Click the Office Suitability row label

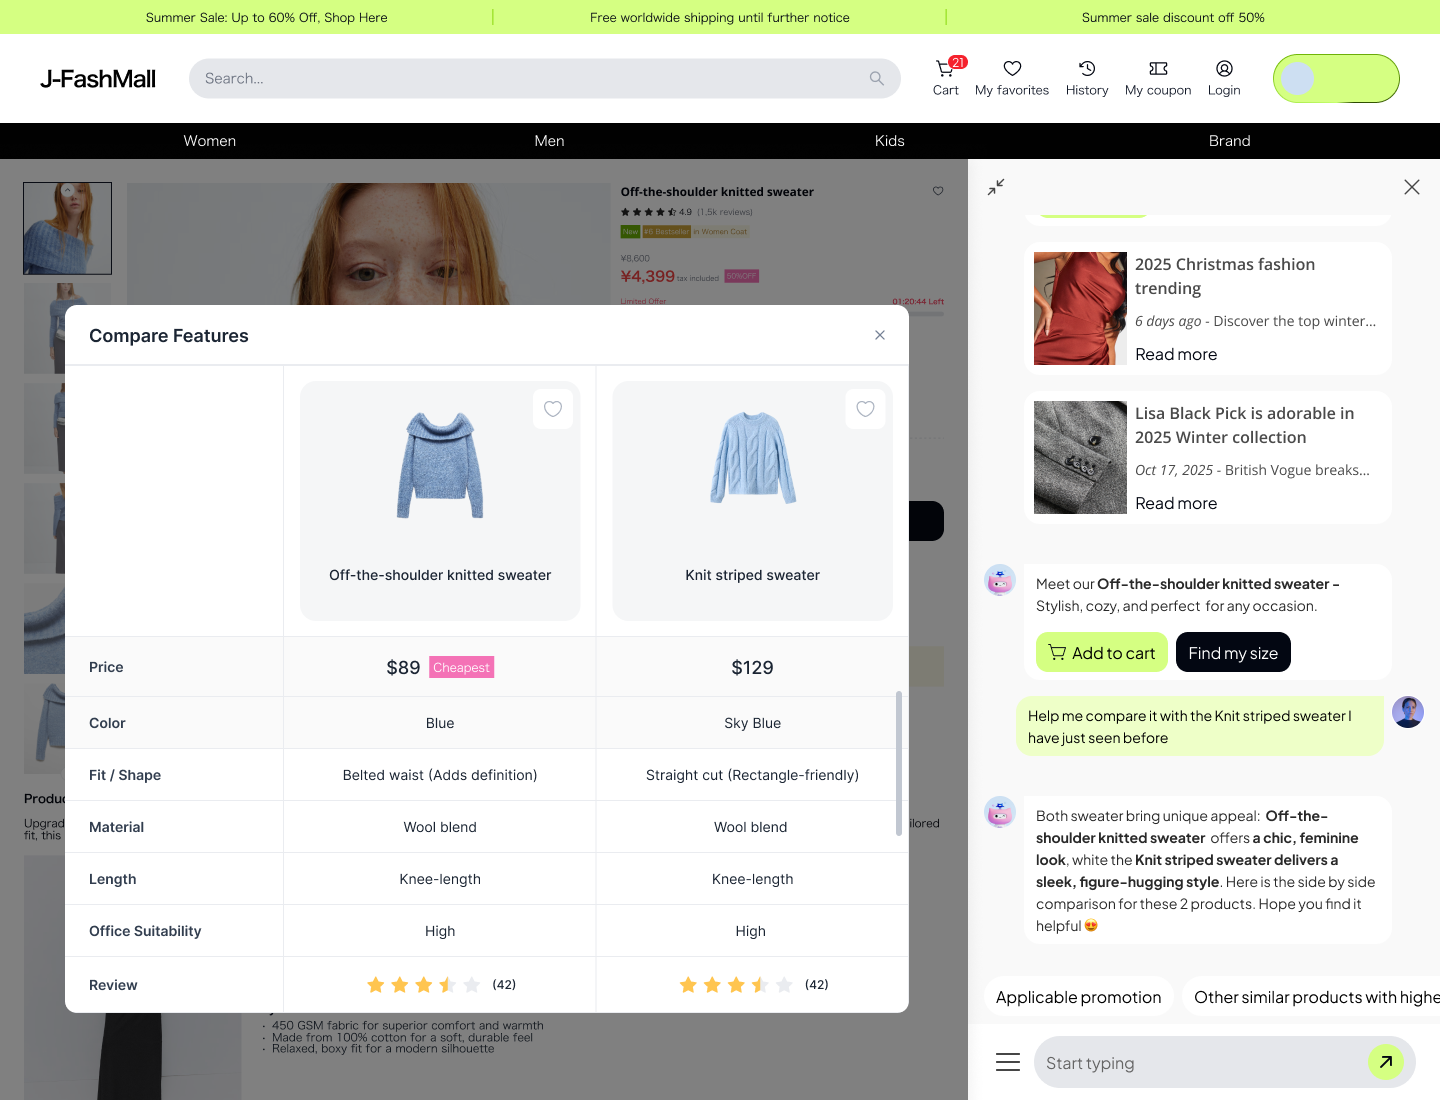[145, 931]
